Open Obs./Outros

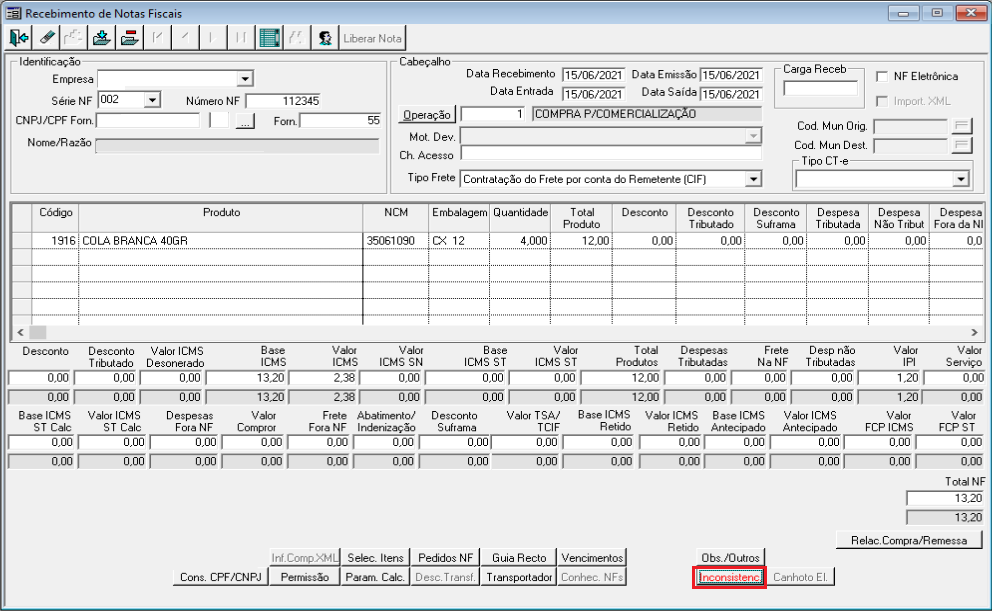pos(730,558)
